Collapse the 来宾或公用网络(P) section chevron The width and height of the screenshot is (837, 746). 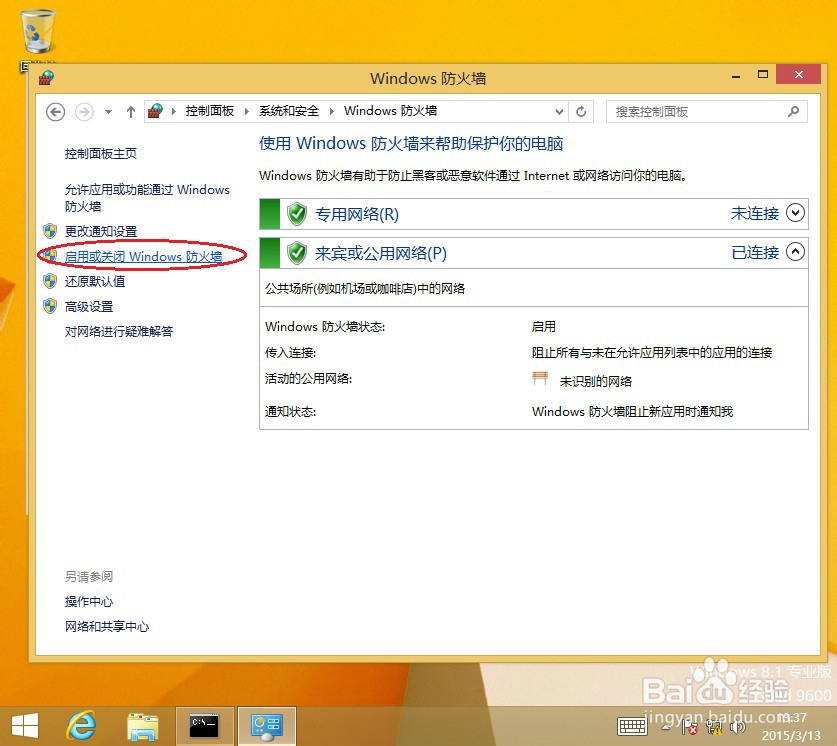click(795, 252)
